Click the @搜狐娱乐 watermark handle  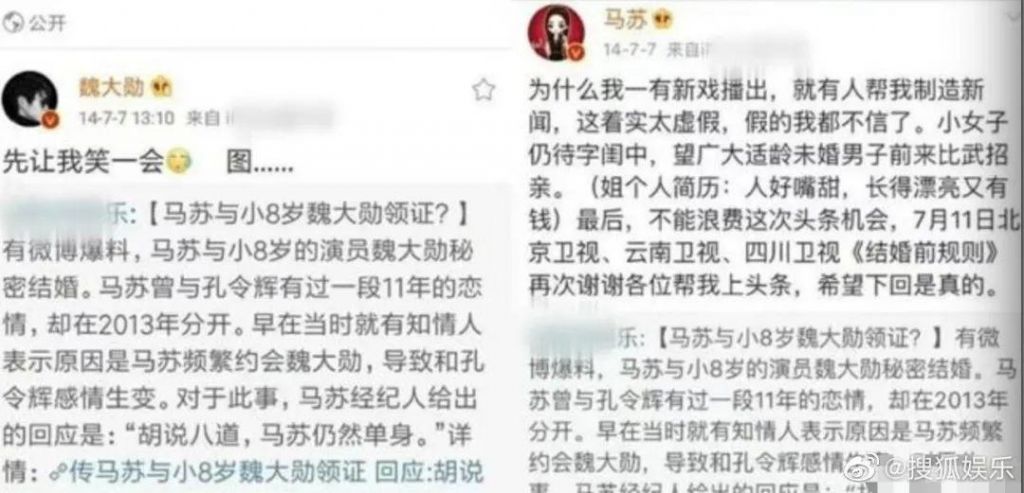947,469
